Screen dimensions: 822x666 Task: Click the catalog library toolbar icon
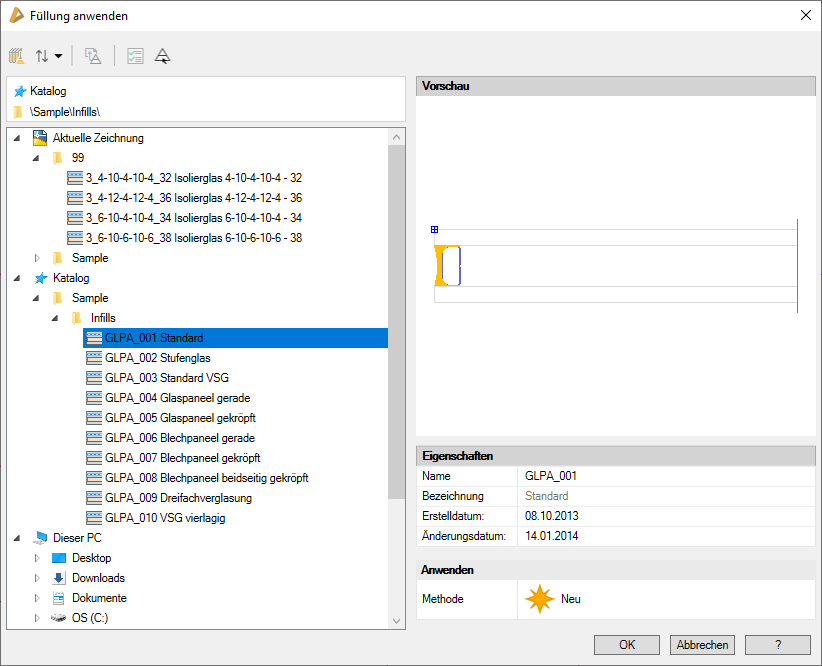tap(16, 56)
